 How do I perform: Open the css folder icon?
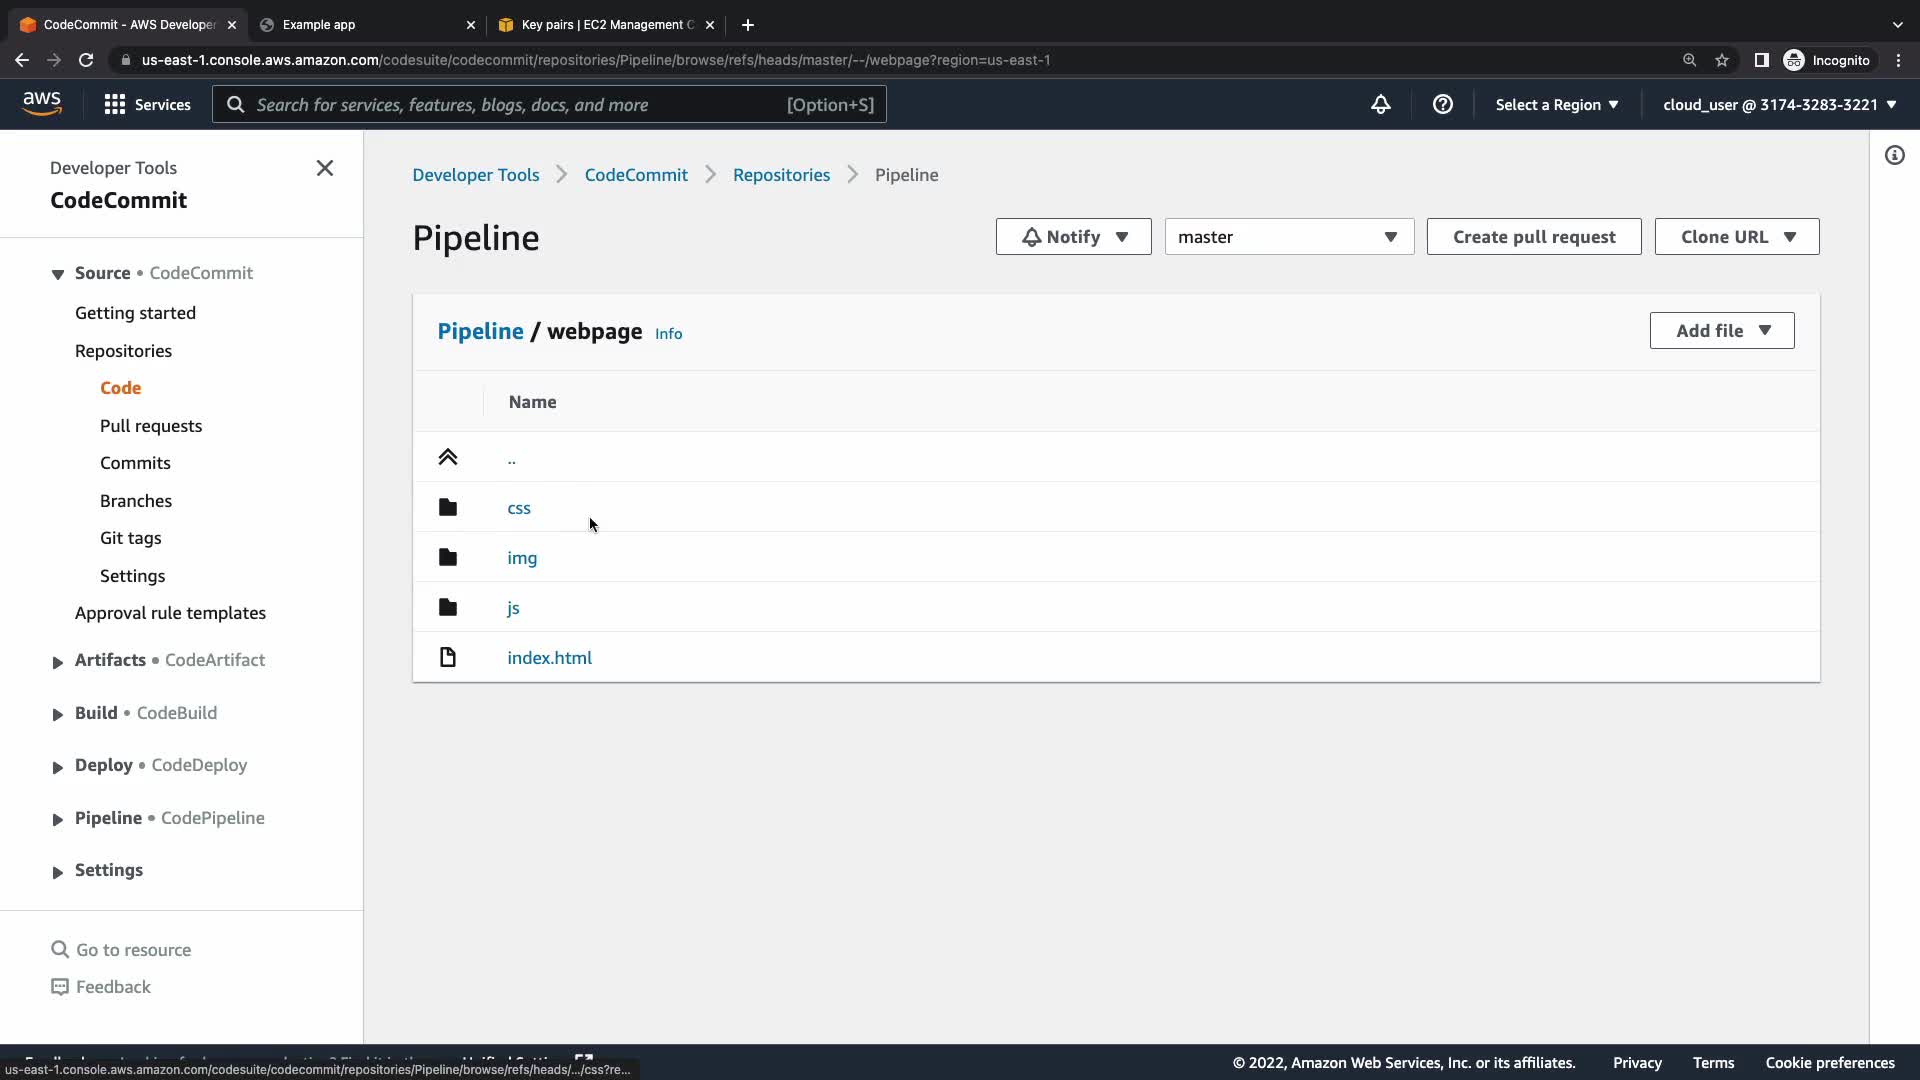448,507
